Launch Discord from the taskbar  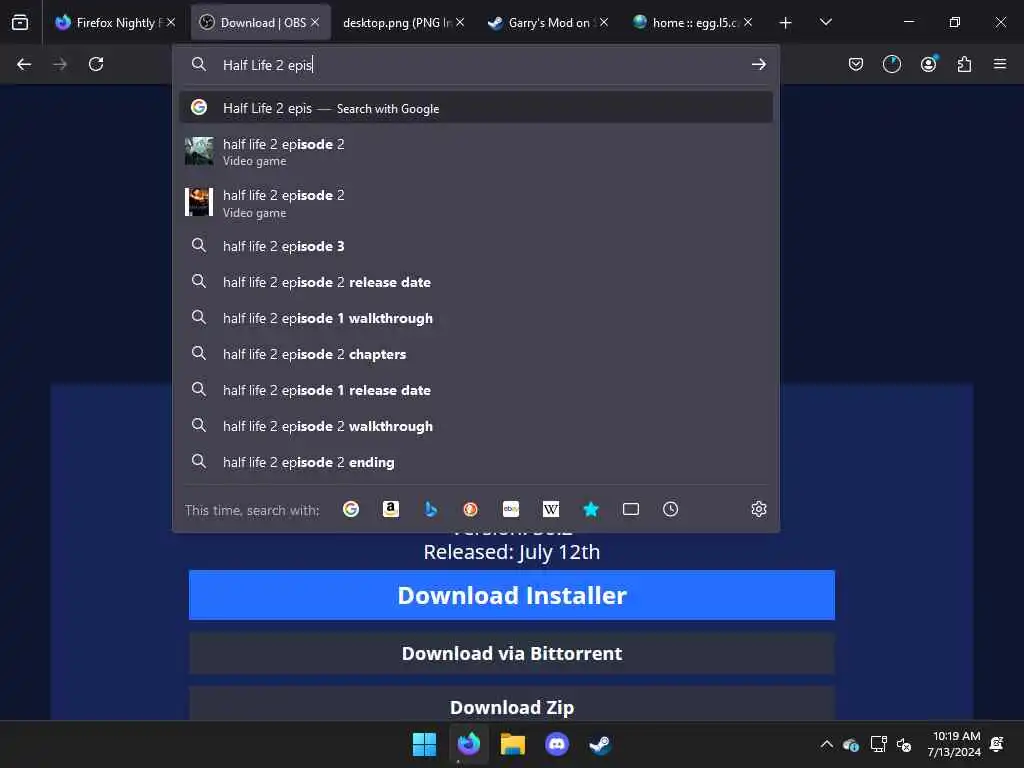pos(556,744)
